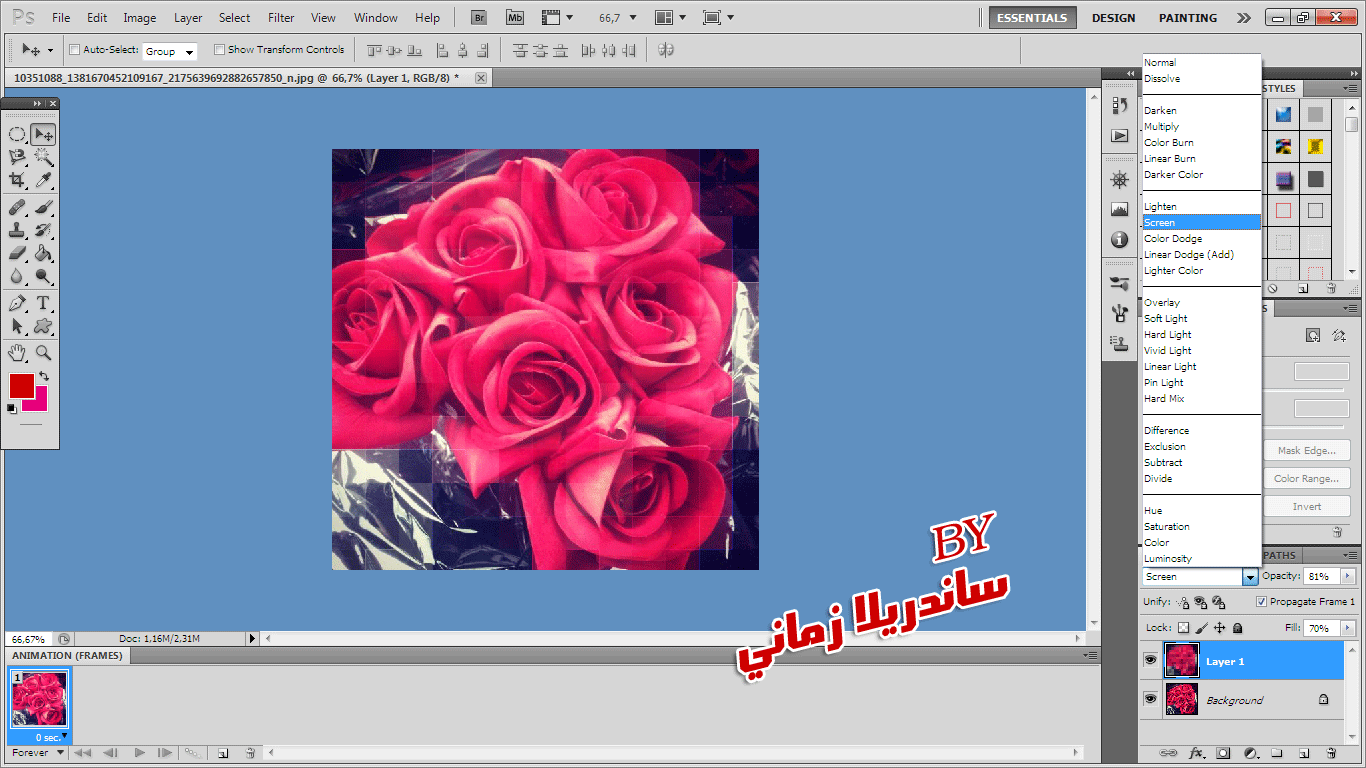Toggle Unify layer position icon
Image resolution: width=1366 pixels, height=768 pixels.
1183,602
